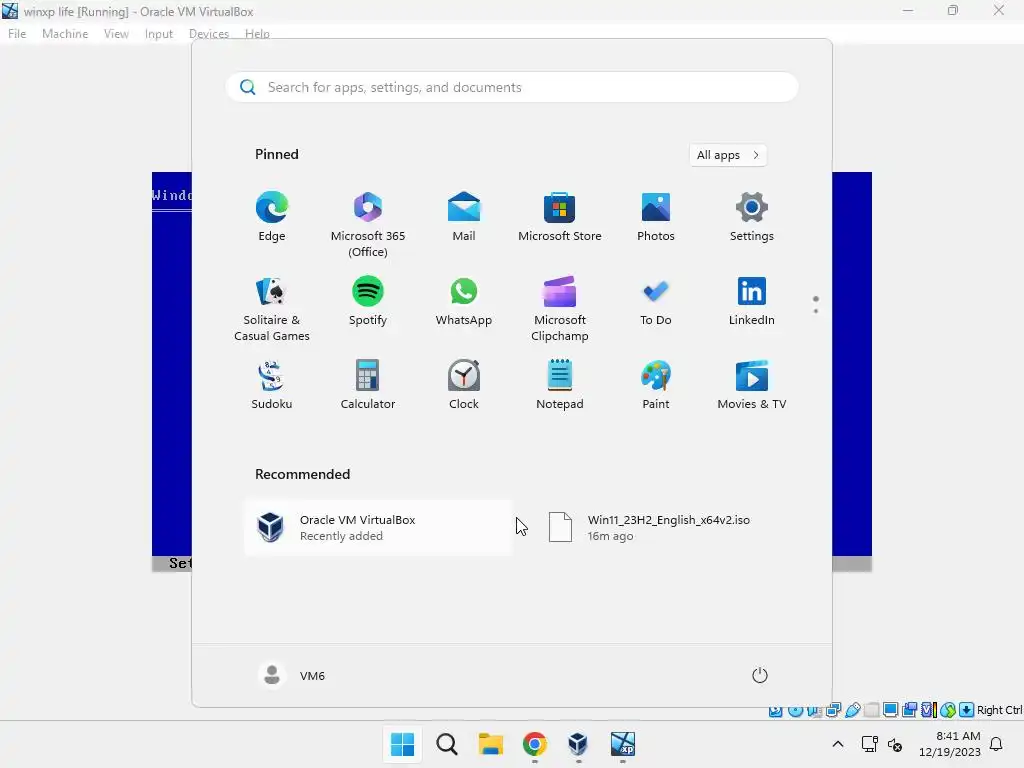
Task: Click VirtualBox optical disk status icon
Action: [x=795, y=710]
